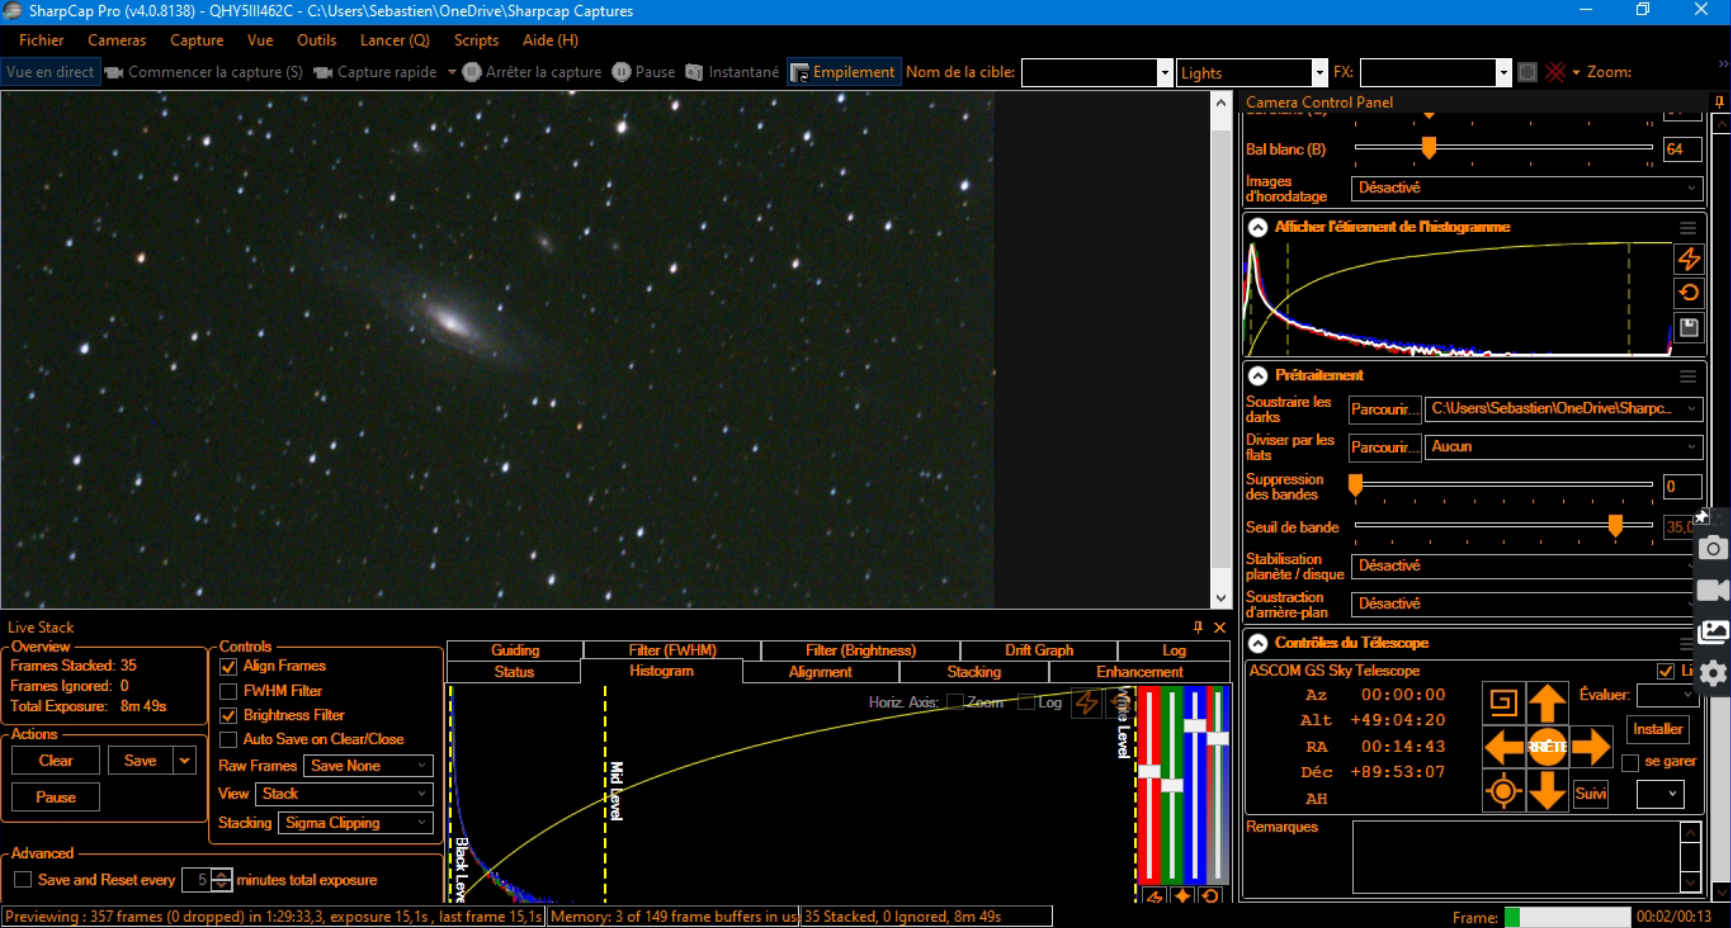
Task: Switch to the Drift Graph tab
Action: coord(1039,650)
